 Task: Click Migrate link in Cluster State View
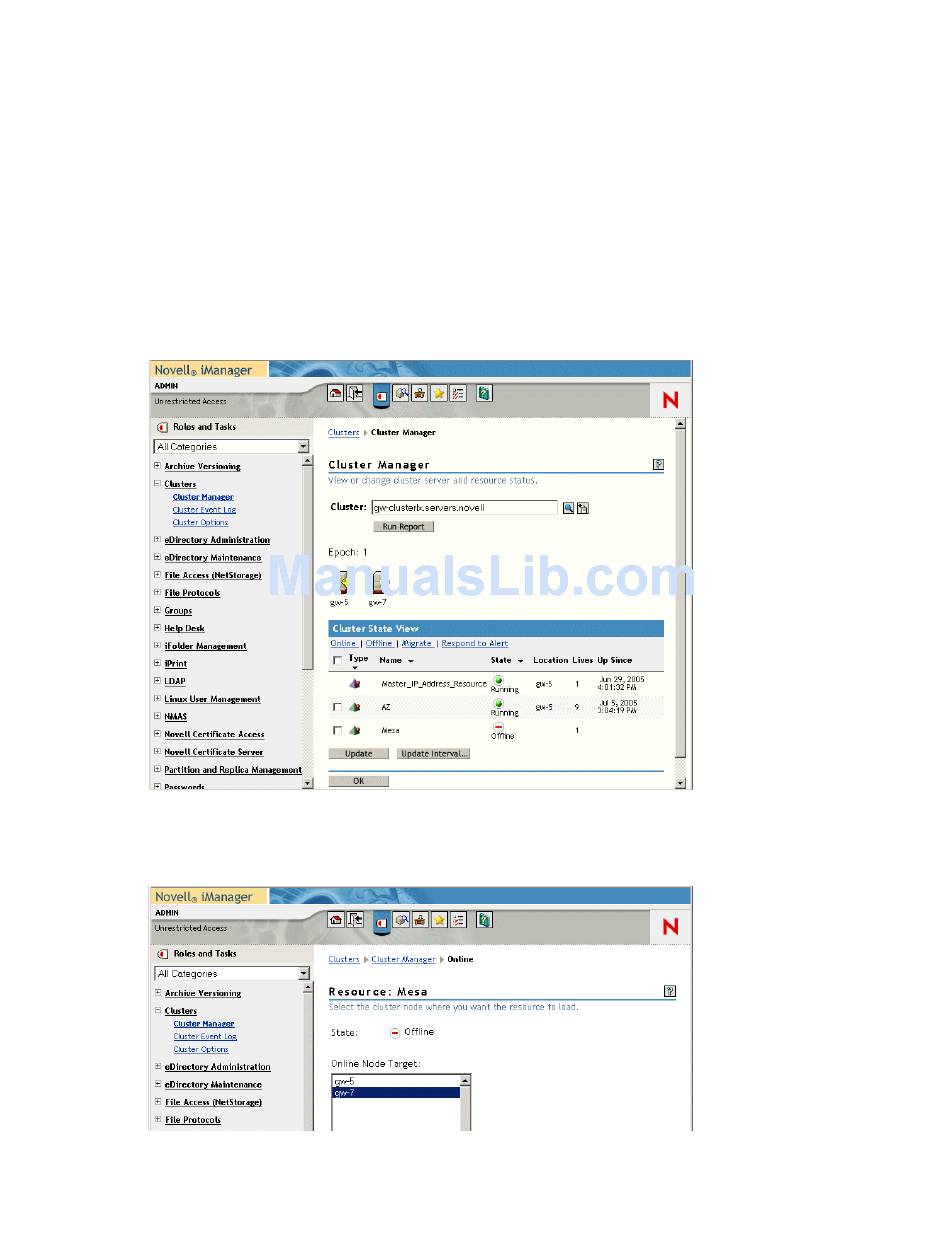417,644
